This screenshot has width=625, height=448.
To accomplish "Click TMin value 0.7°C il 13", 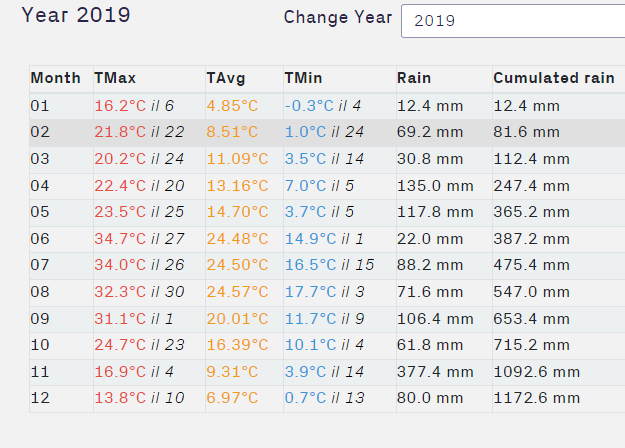I will pos(325,398).
